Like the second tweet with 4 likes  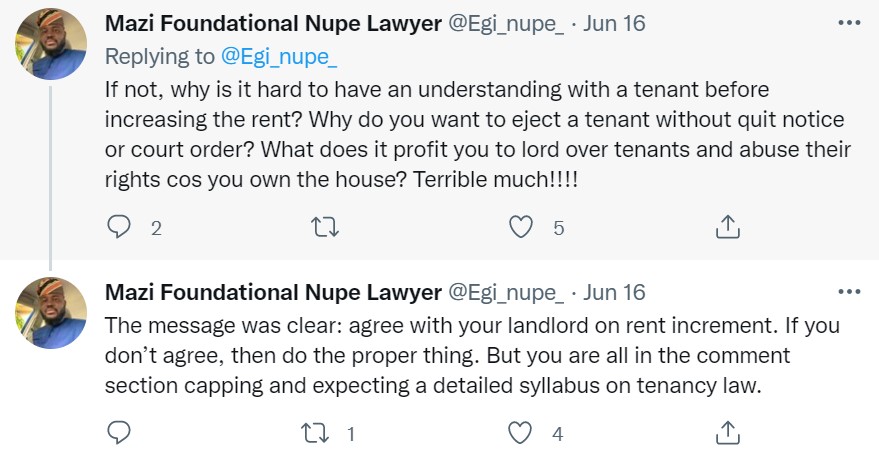[521, 433]
